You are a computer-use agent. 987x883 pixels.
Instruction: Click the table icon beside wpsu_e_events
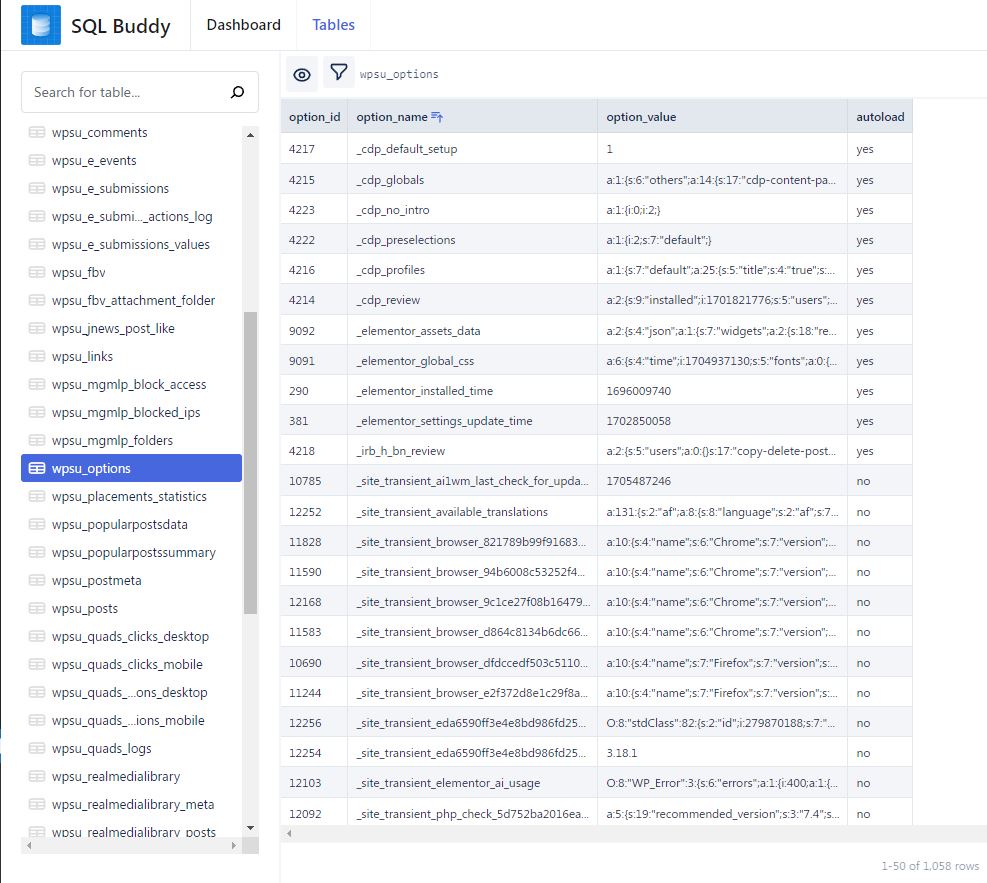[37, 160]
